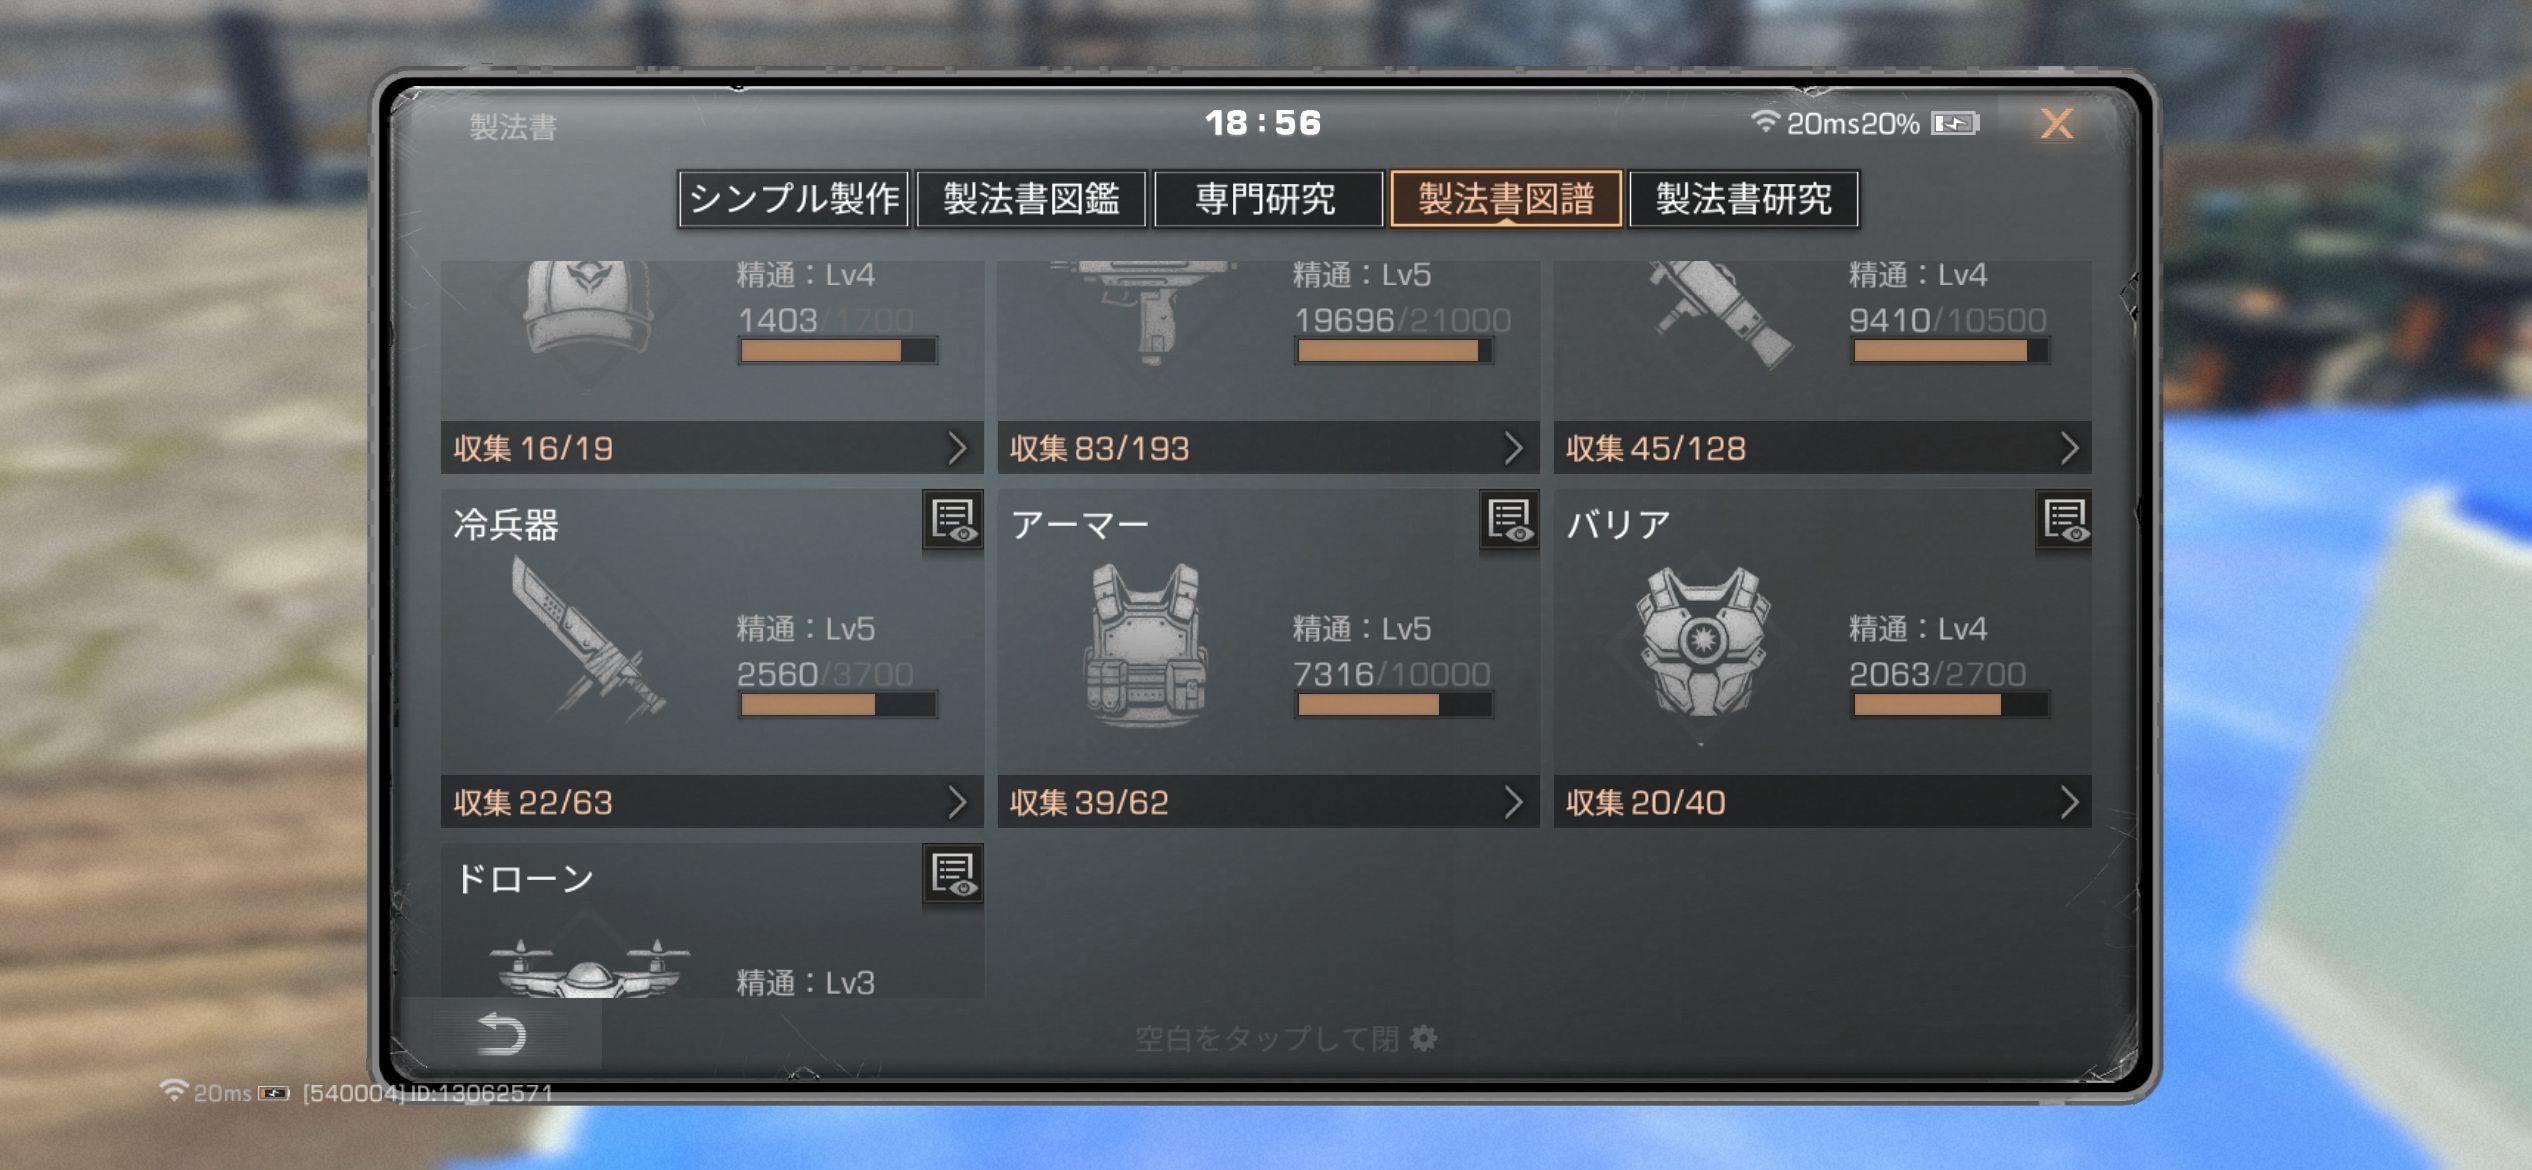The width and height of the screenshot is (2532, 1170).
Task: Click the 冷兵器 knife icon
Action: 586,640
